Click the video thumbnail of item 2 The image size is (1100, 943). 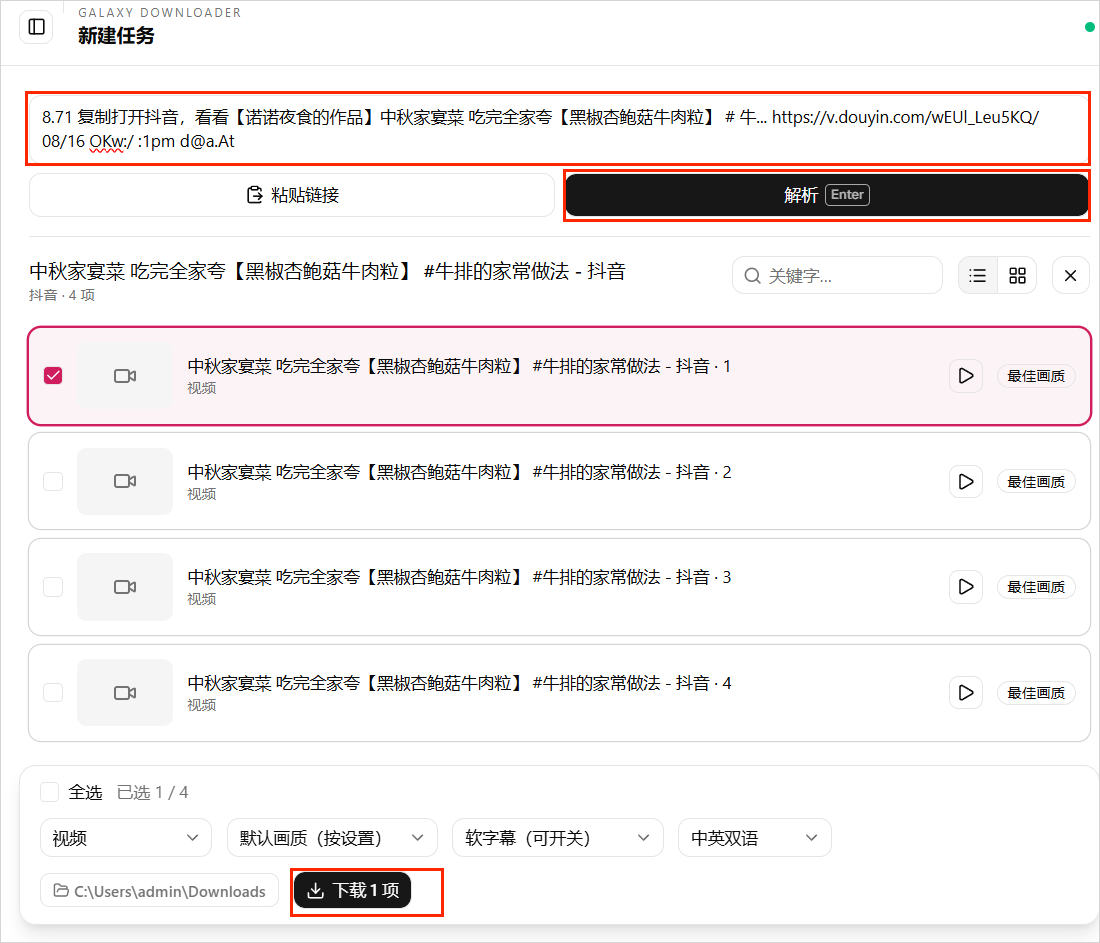coord(125,481)
